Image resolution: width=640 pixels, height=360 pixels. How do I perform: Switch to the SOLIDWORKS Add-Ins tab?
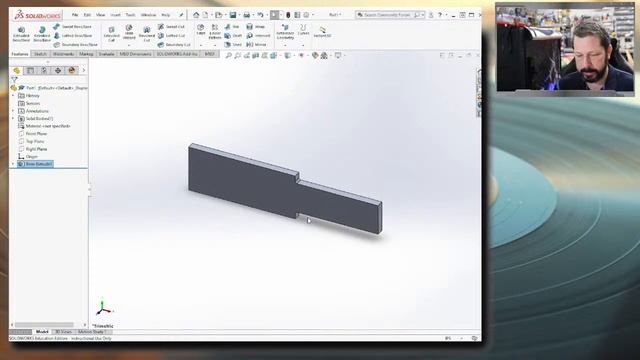(x=177, y=54)
